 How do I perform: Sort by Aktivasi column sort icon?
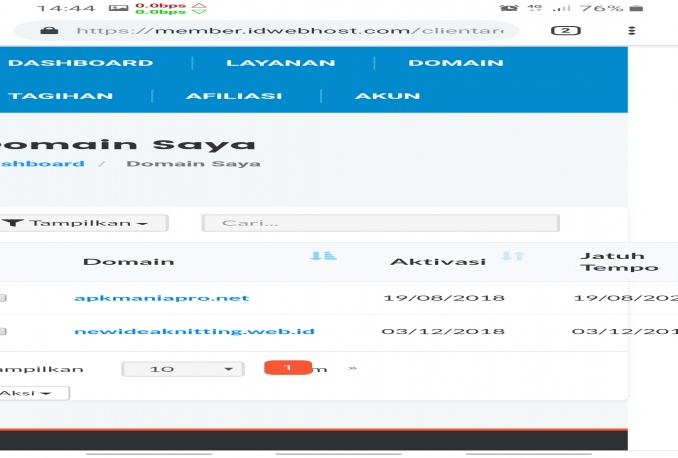pos(512,257)
